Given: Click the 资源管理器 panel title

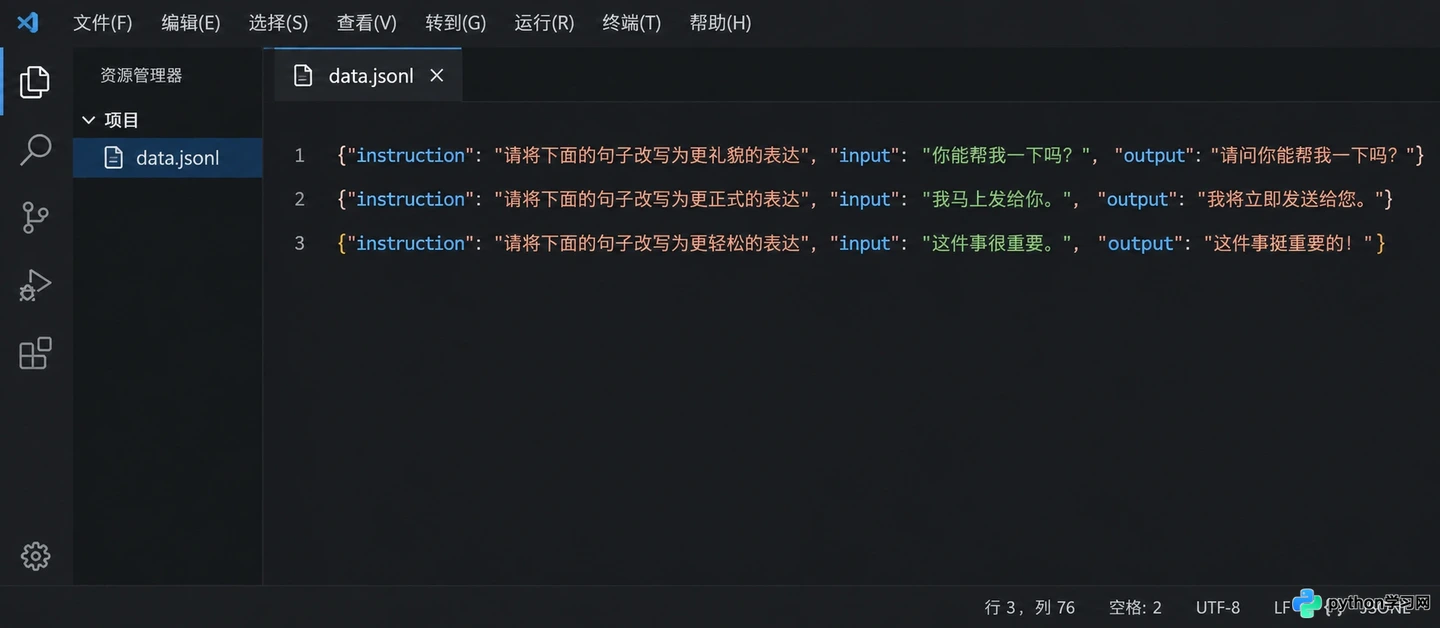Looking at the screenshot, I should coord(141,75).
